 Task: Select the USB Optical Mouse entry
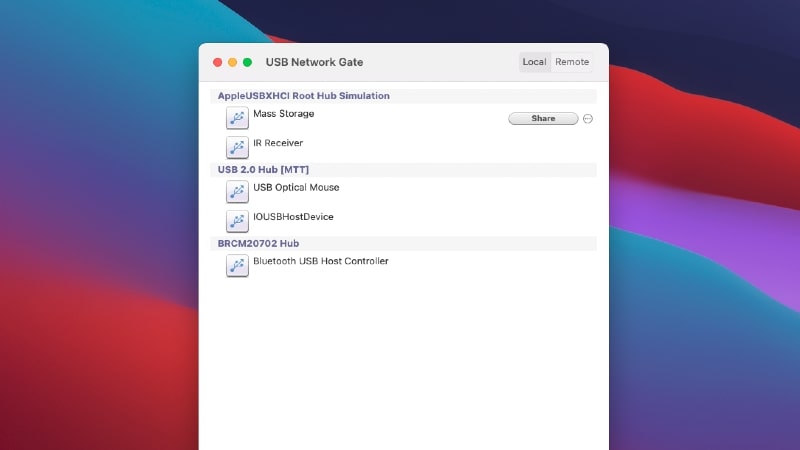(x=296, y=187)
